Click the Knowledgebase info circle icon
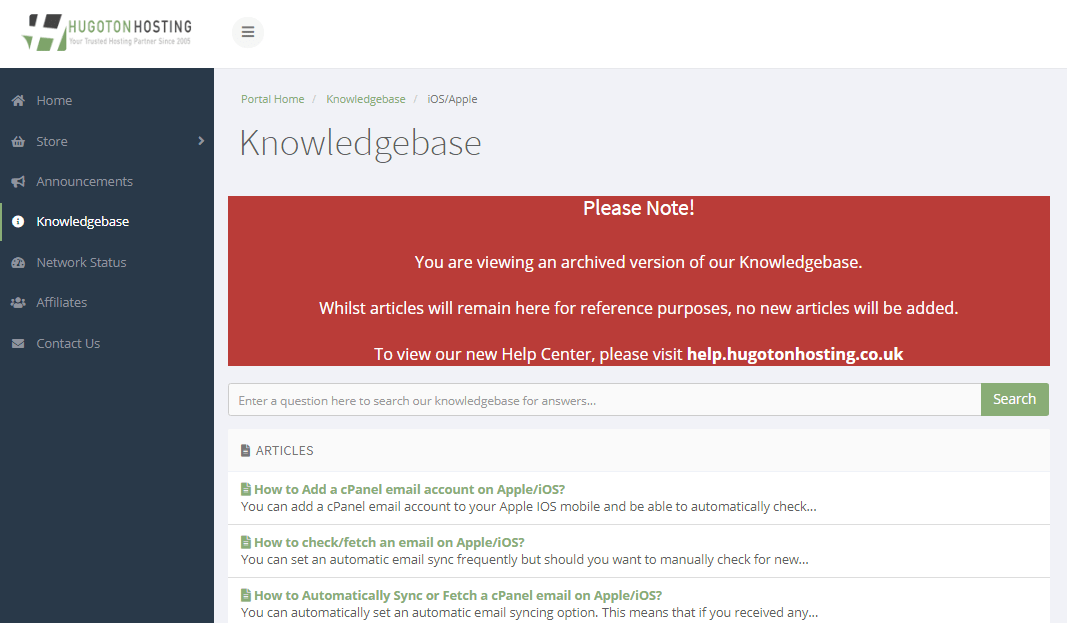Image resolution: width=1067 pixels, height=623 pixels. click(x=18, y=222)
